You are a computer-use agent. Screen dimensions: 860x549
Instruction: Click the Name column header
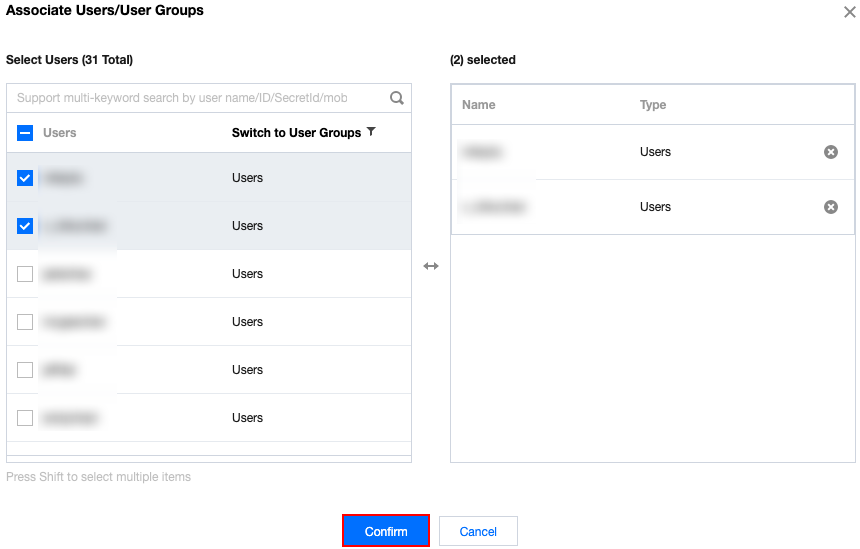(x=479, y=105)
